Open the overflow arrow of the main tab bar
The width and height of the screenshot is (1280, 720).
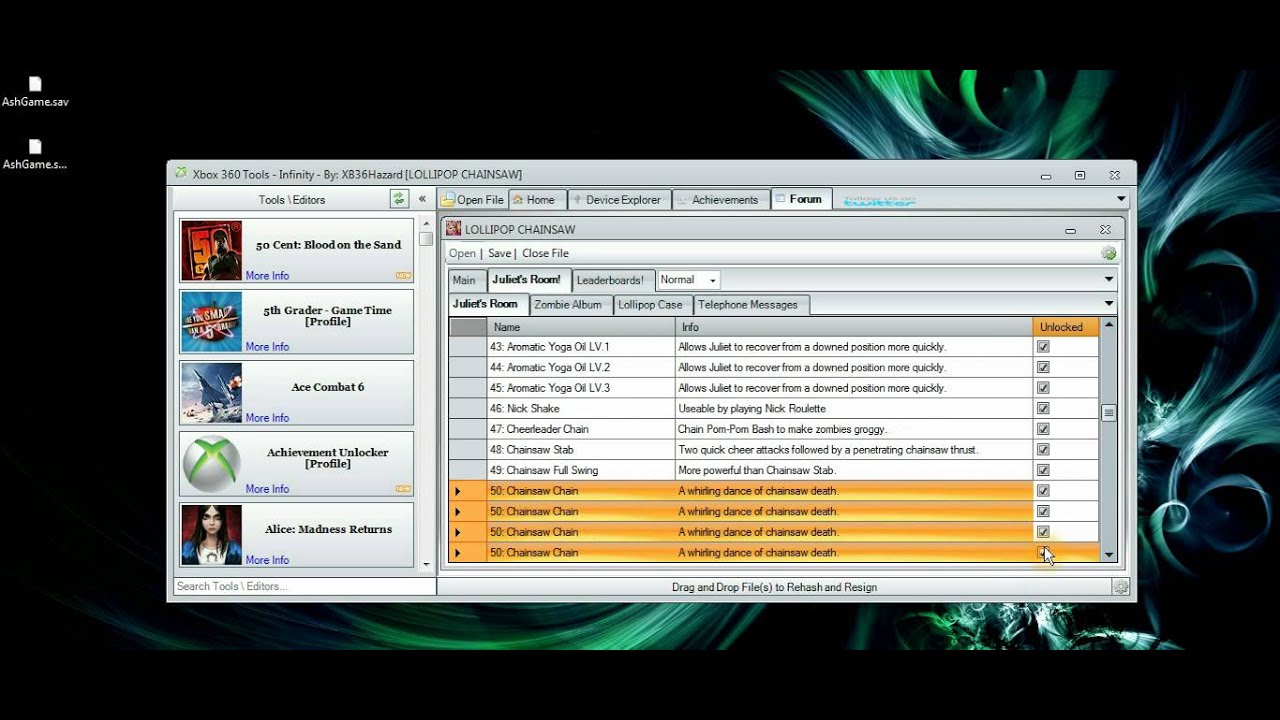[1121, 199]
